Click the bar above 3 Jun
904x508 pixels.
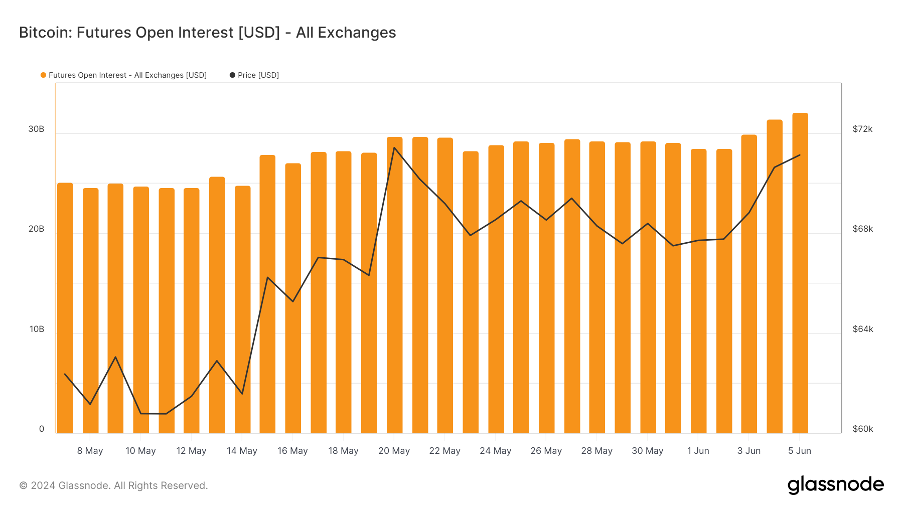click(749, 283)
